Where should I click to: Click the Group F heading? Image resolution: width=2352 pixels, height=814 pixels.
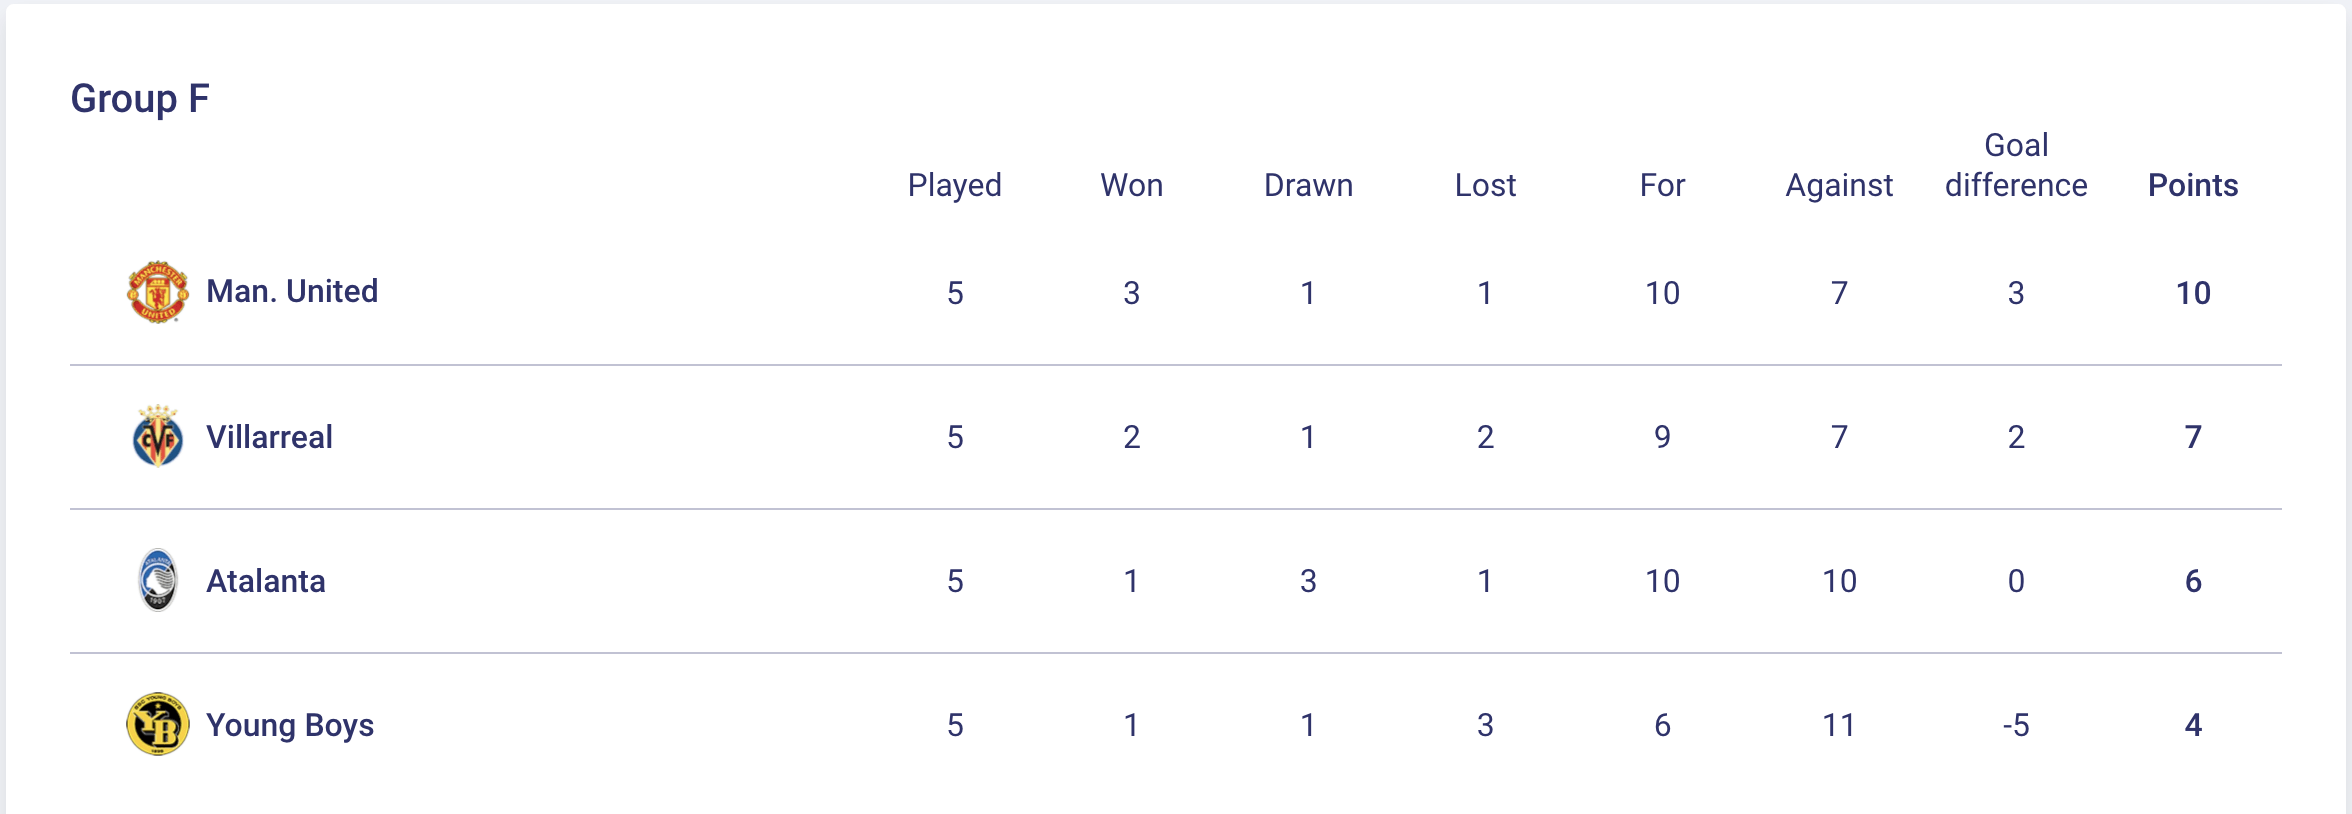(140, 99)
